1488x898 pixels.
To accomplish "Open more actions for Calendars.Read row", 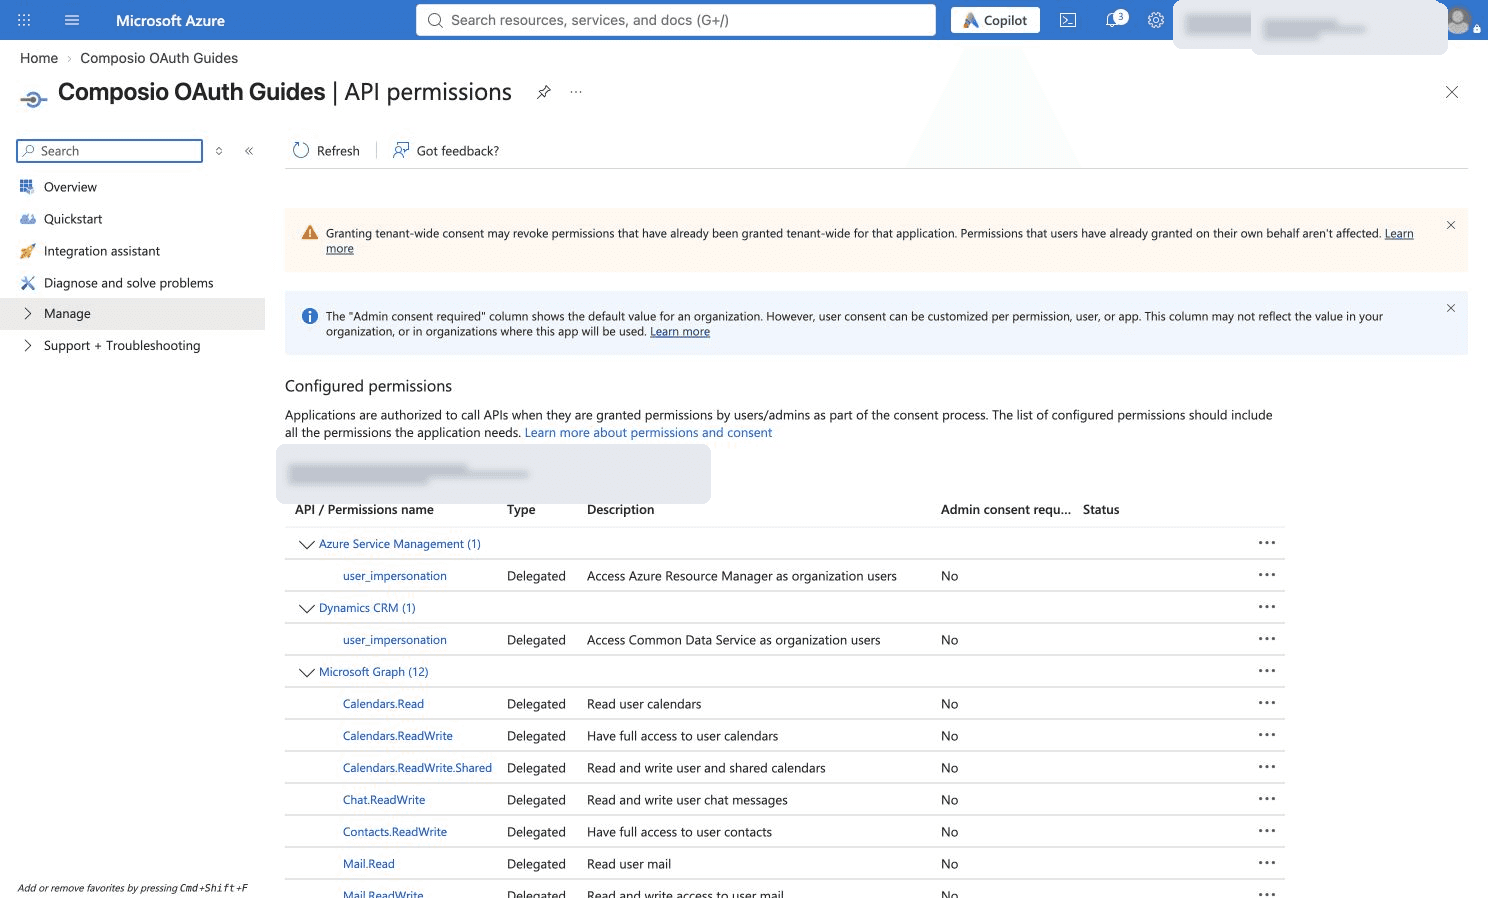I will [x=1267, y=703].
